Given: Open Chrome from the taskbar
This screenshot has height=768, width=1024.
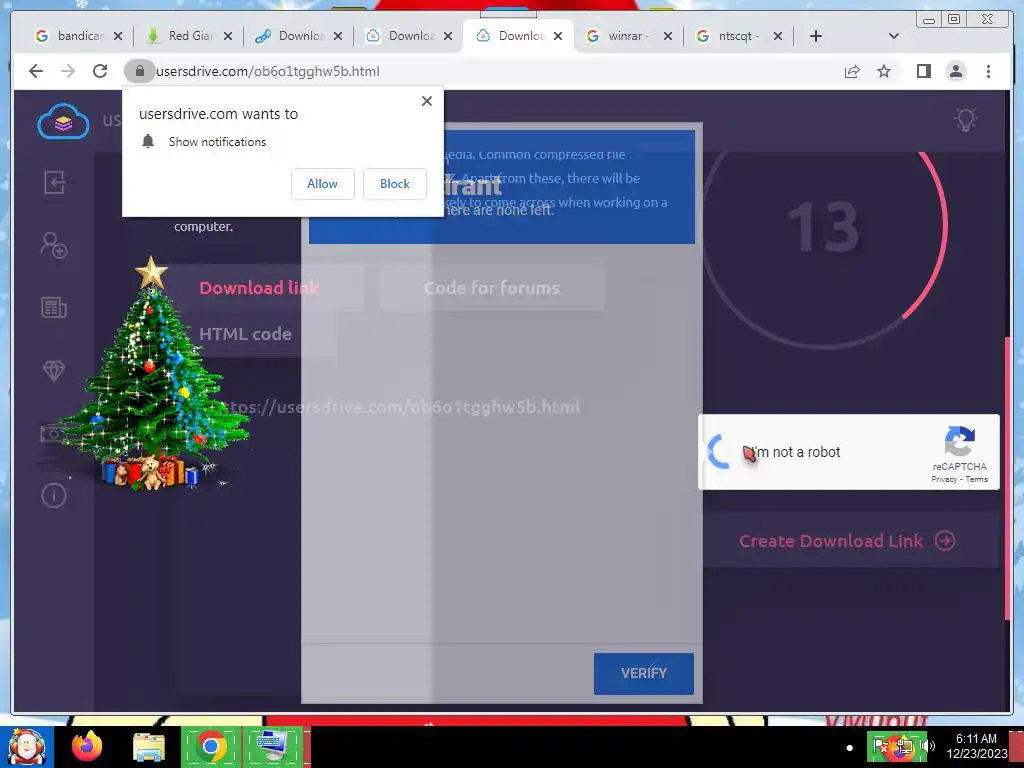Looking at the screenshot, I should pos(210,746).
